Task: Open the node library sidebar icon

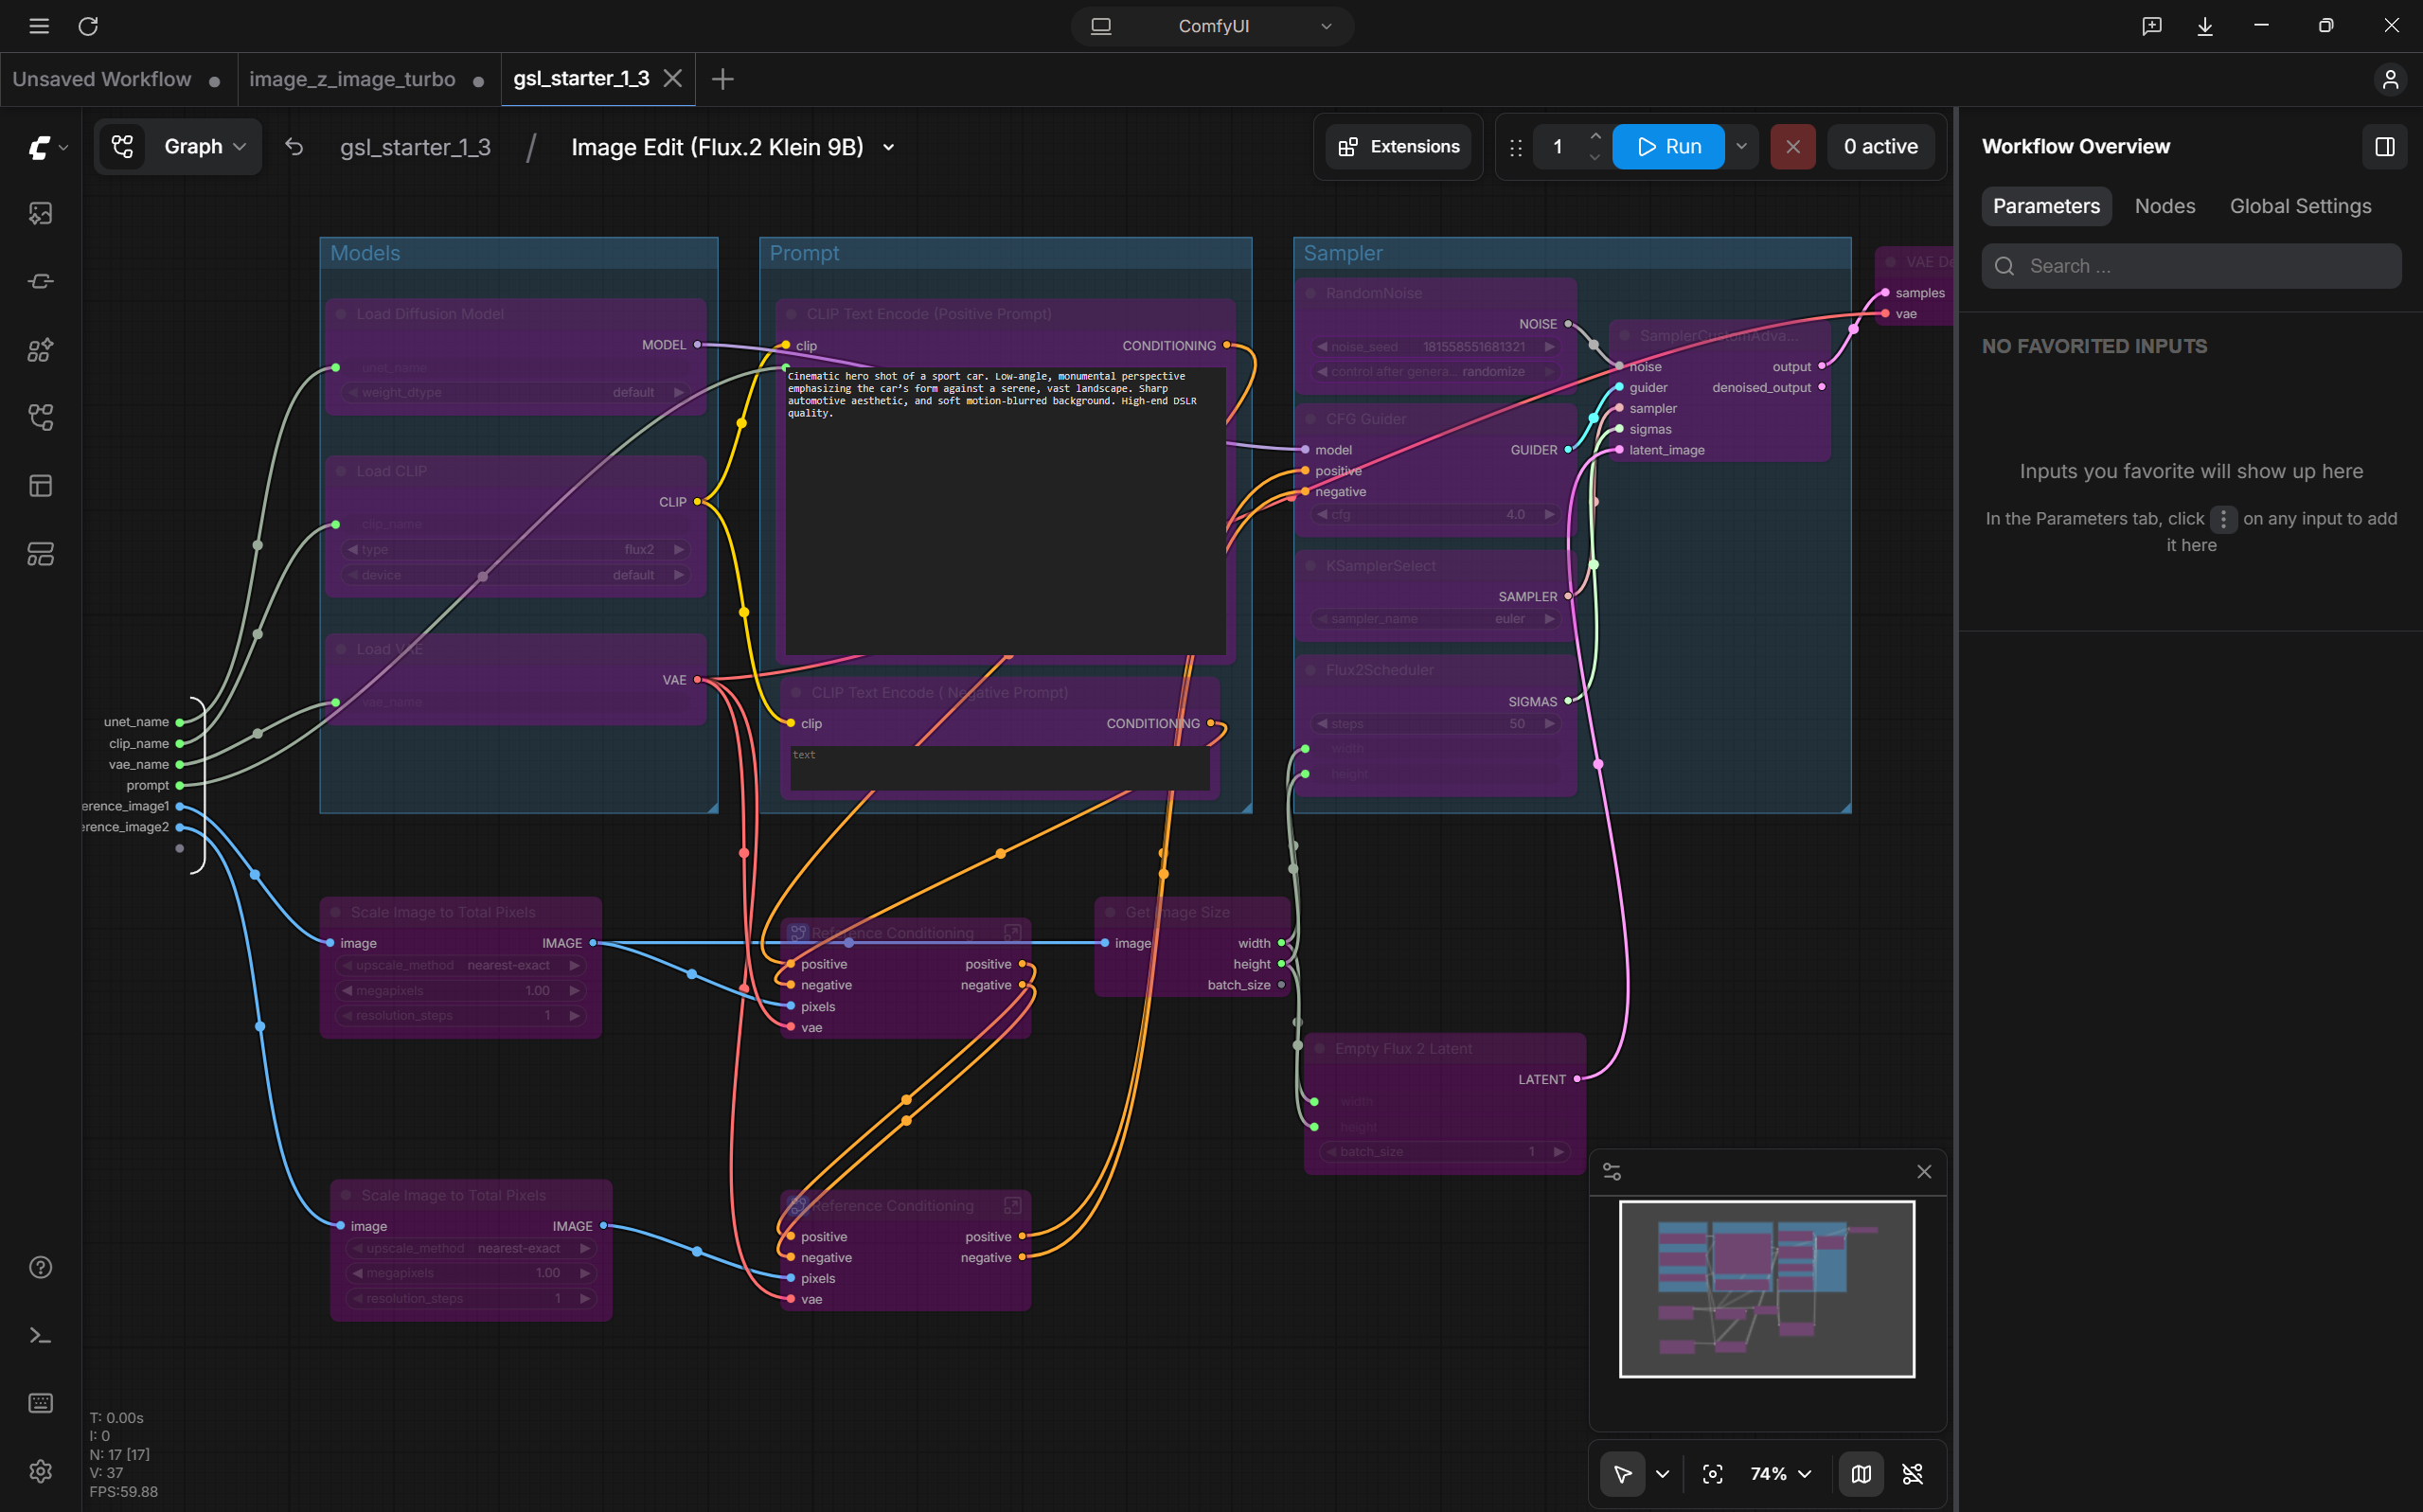Action: [40, 349]
